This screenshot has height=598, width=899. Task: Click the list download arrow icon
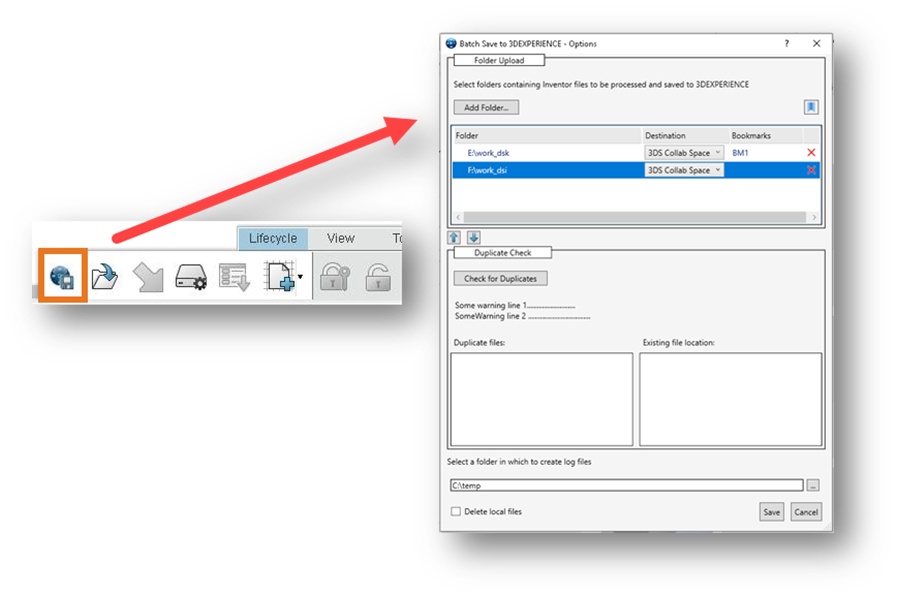point(234,277)
